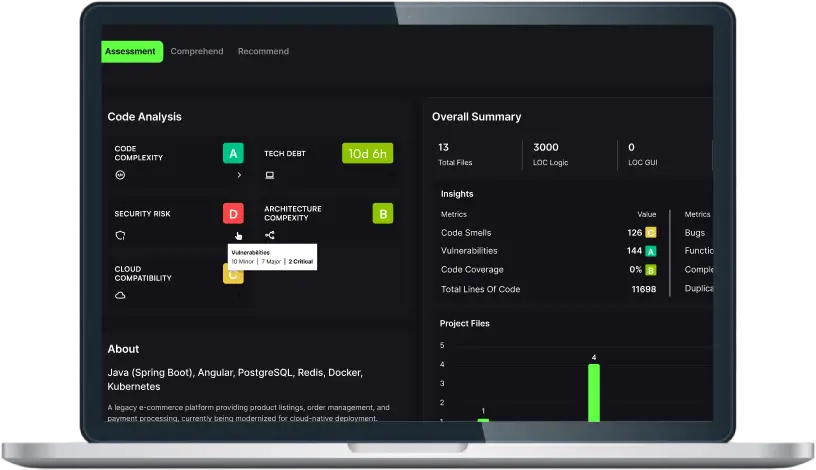816x470 pixels.
Task: Click '10 Minor' in the Vulnerabilities tooltip
Action: pos(243,262)
